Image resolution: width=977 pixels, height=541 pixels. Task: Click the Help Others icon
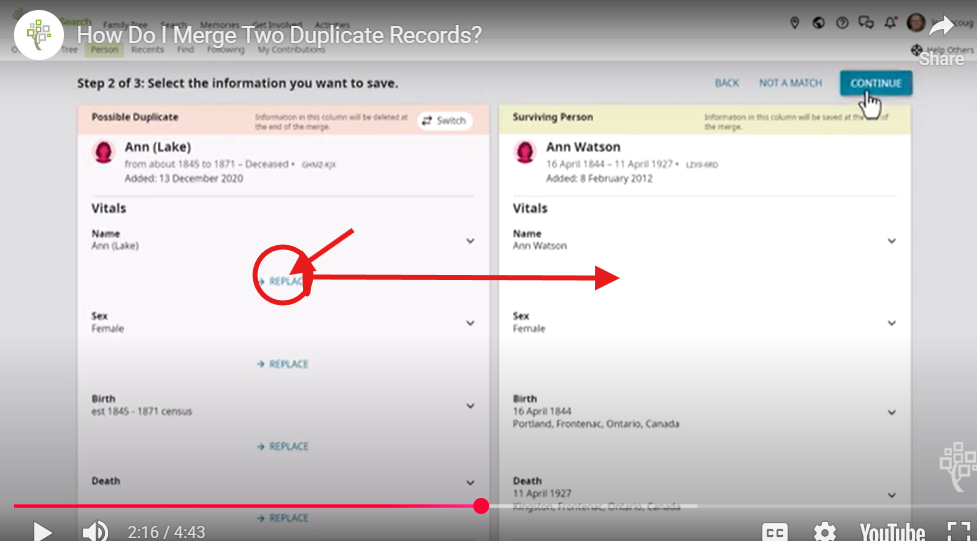917,49
